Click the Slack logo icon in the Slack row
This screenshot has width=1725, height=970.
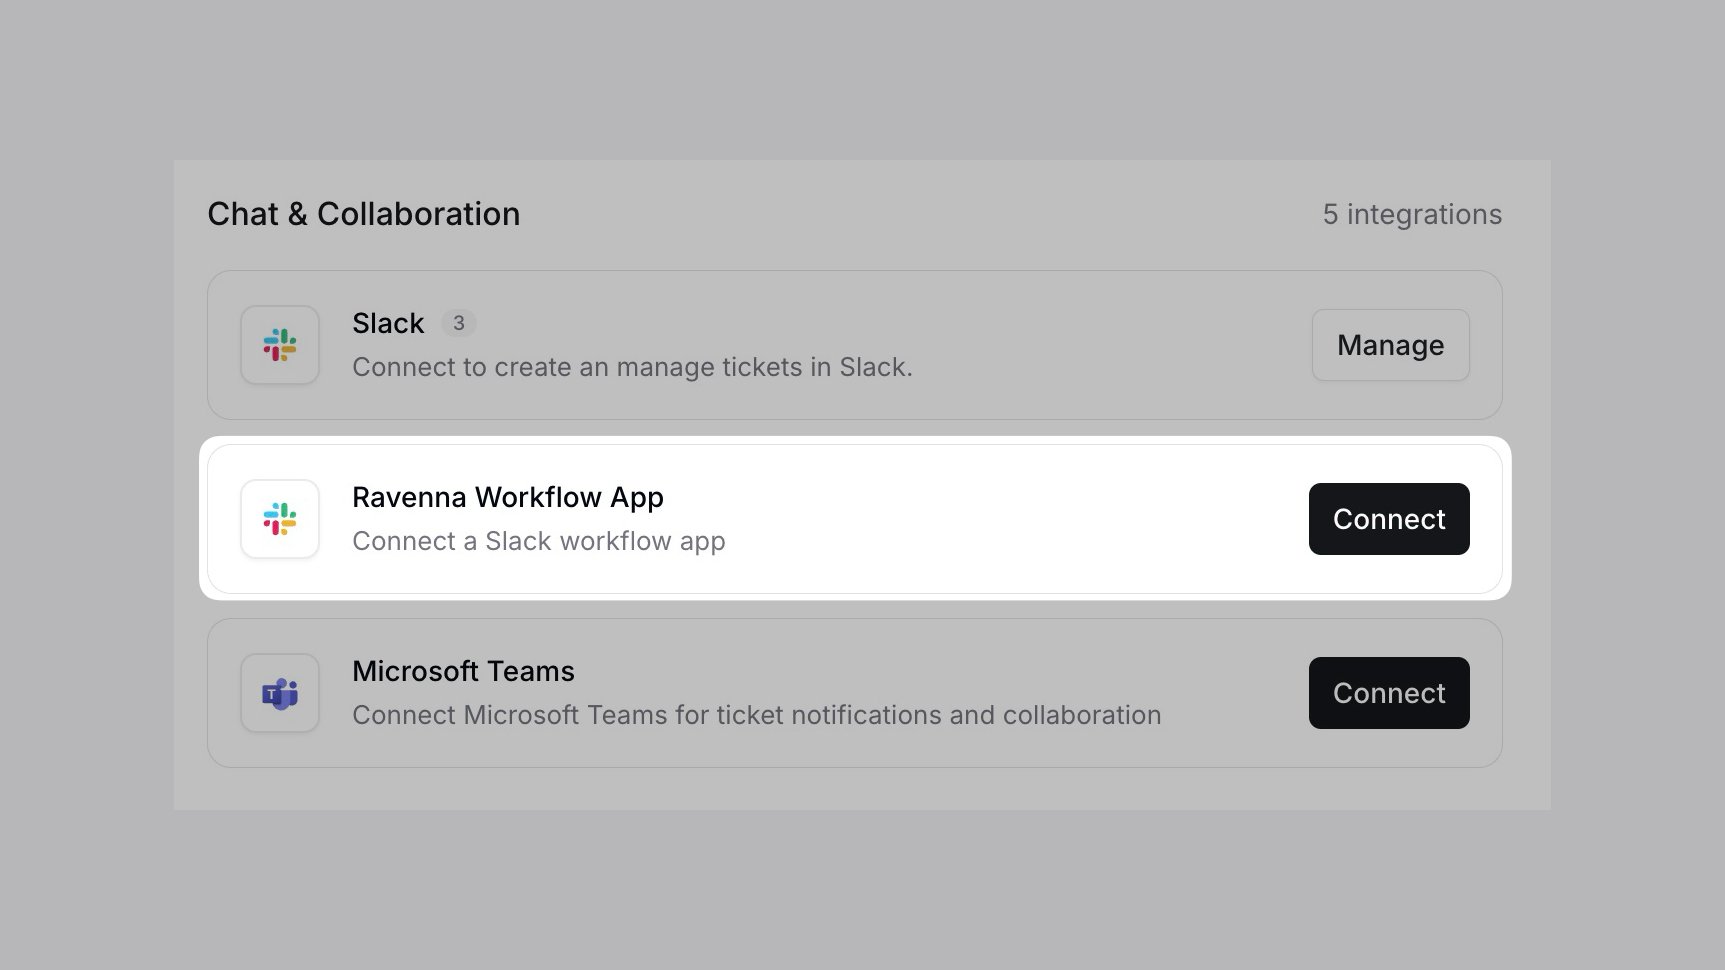pyautogui.click(x=280, y=345)
